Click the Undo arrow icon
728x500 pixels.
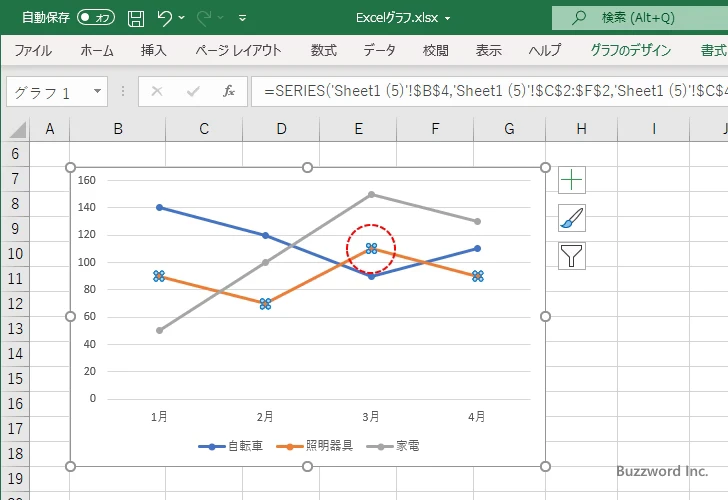click(165, 18)
